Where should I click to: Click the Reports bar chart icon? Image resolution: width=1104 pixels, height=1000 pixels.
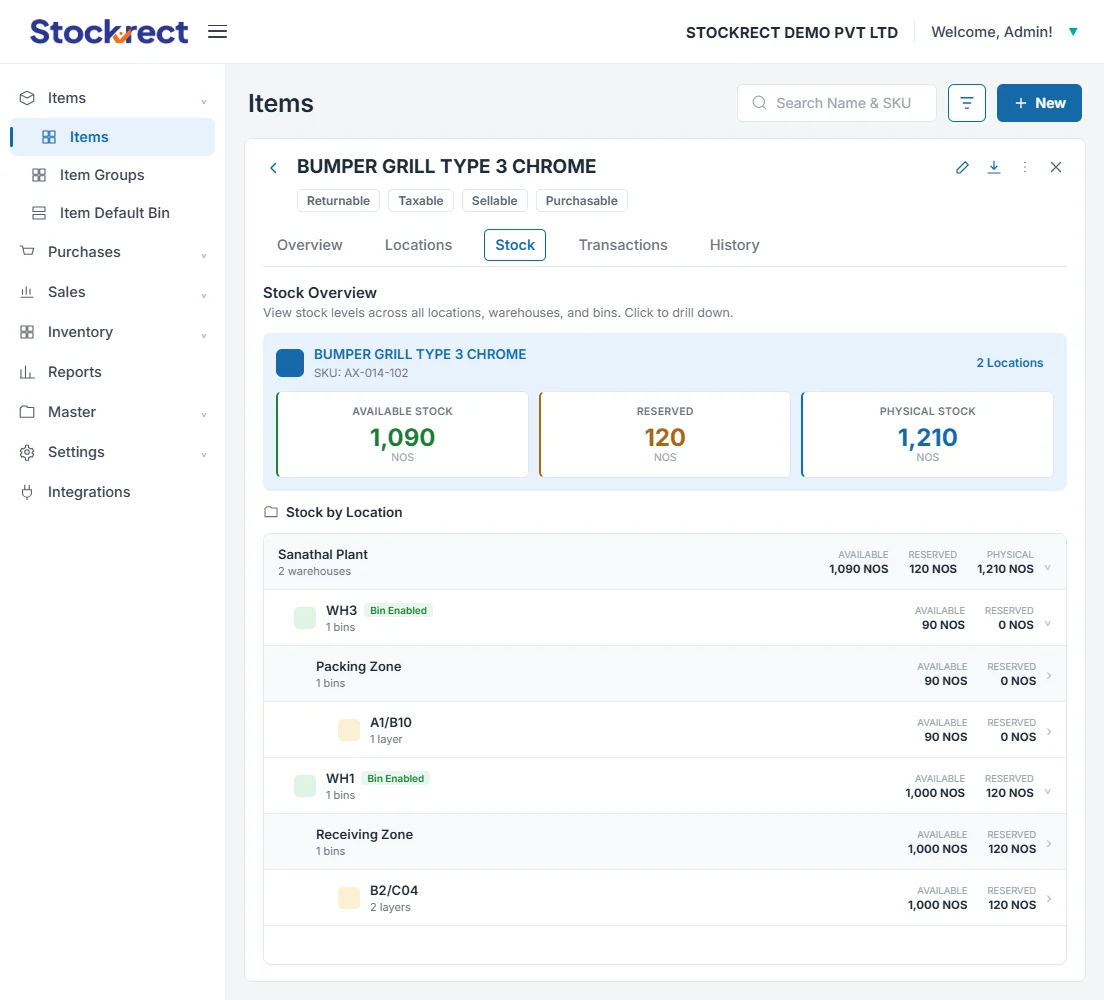[27, 372]
